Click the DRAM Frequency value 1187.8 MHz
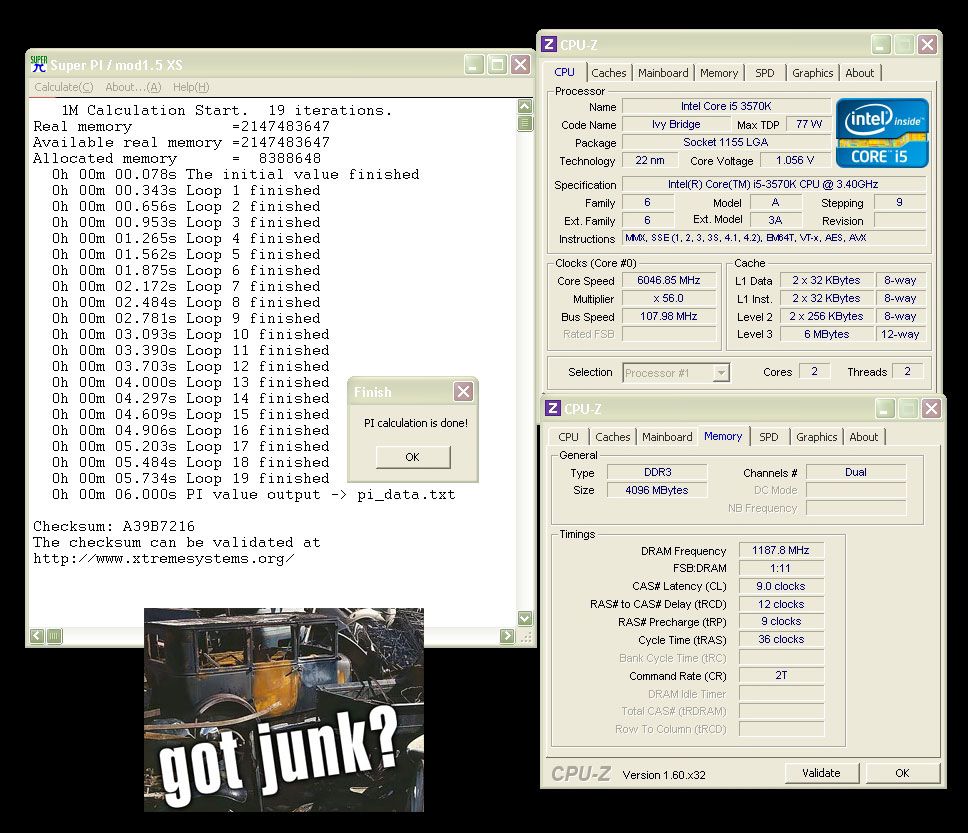The width and height of the screenshot is (968, 833). (x=781, y=550)
